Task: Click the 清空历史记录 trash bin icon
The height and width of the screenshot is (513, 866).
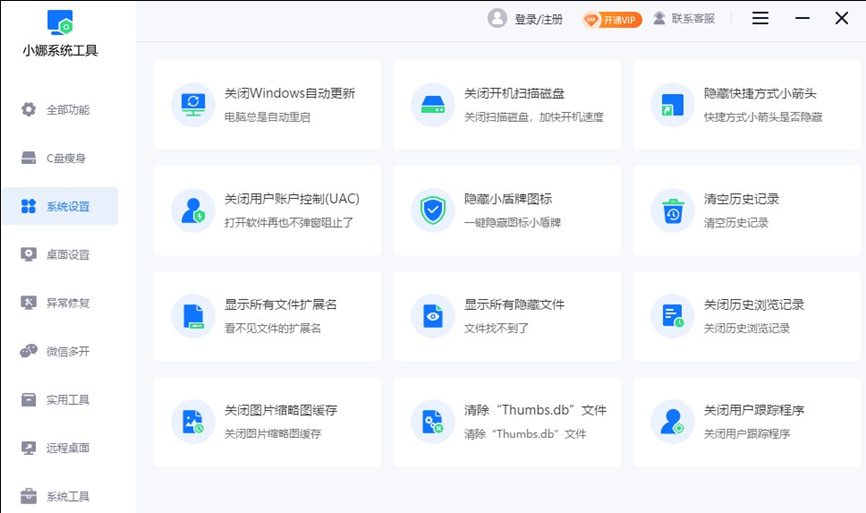Action: (673, 210)
